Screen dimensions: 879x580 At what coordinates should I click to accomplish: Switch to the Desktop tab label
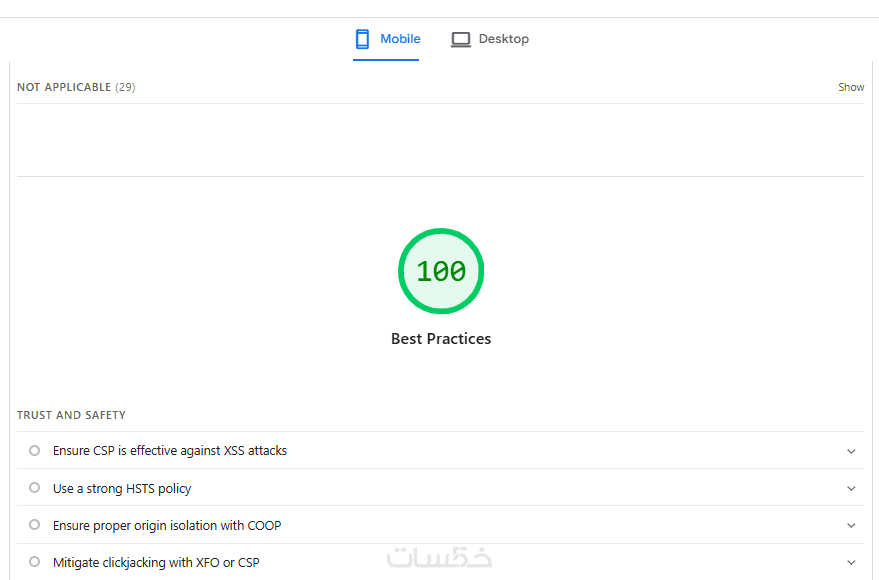[503, 39]
